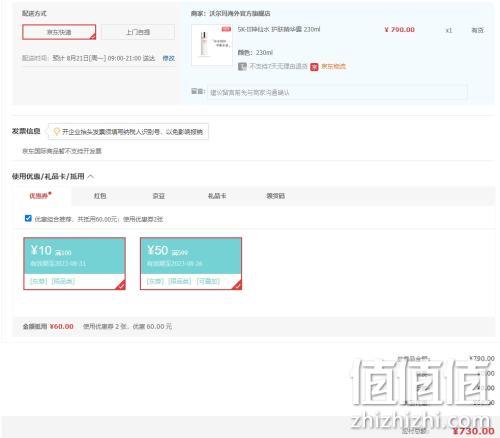Click the ¥60.00 deduction amount text
Image resolution: width=500 pixels, height=438 pixels.
tap(62, 326)
